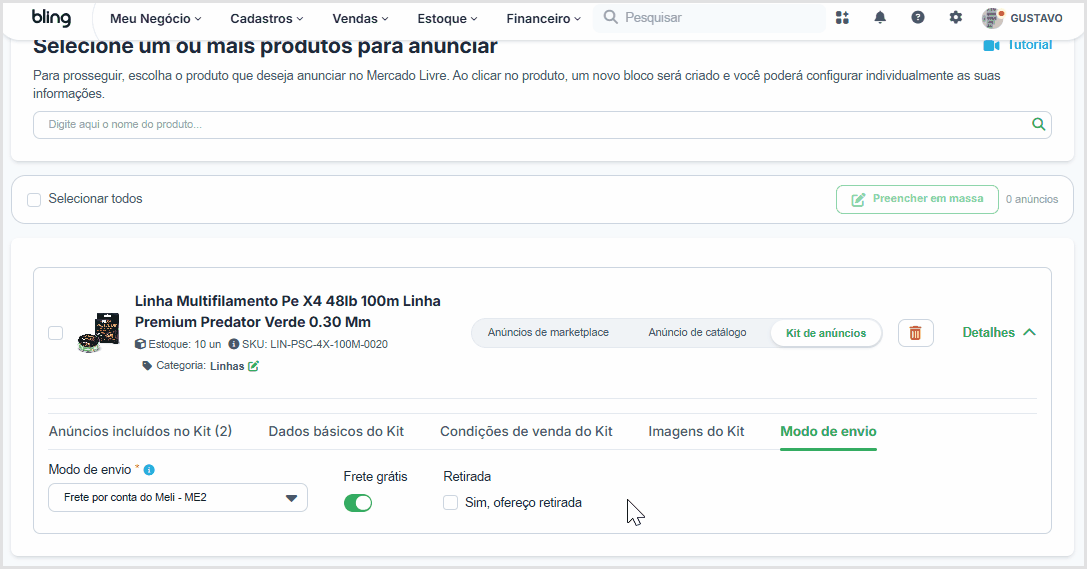Expand the Estoque menu
Screen dimensions: 1087x569
coord(447,19)
